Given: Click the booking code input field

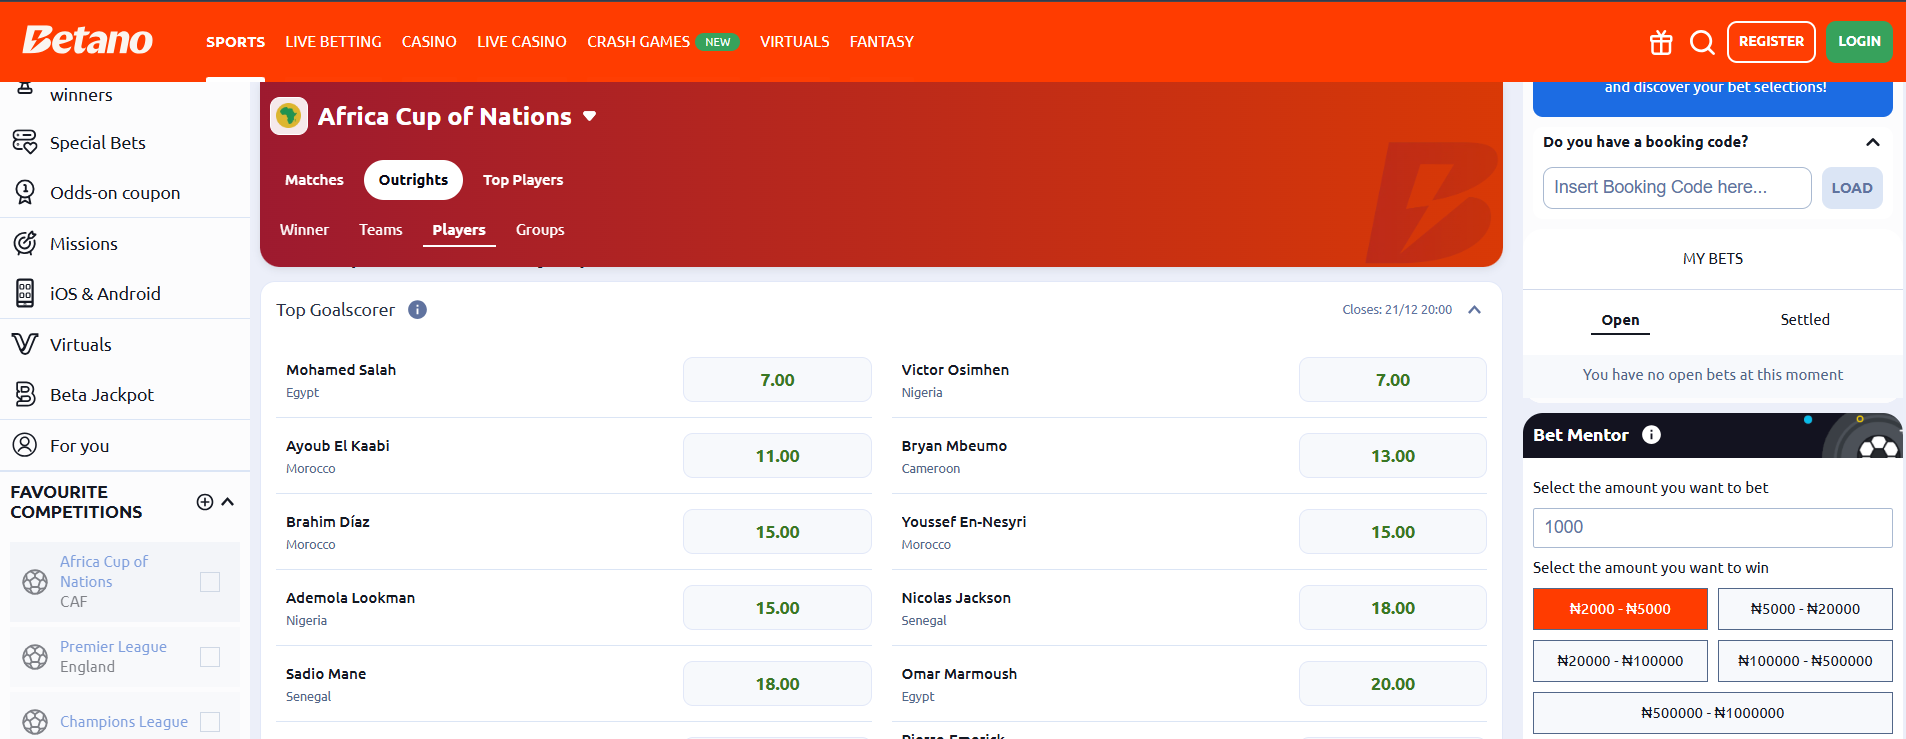Looking at the screenshot, I should 1677,188.
